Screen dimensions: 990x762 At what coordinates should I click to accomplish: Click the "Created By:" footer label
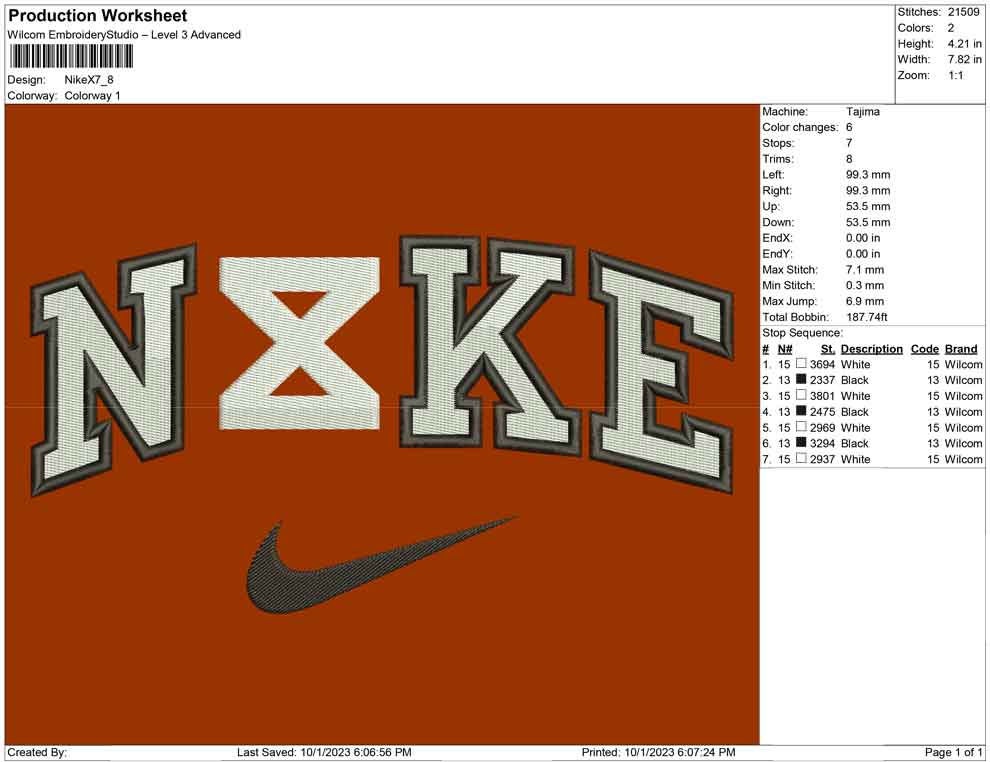click(37, 752)
